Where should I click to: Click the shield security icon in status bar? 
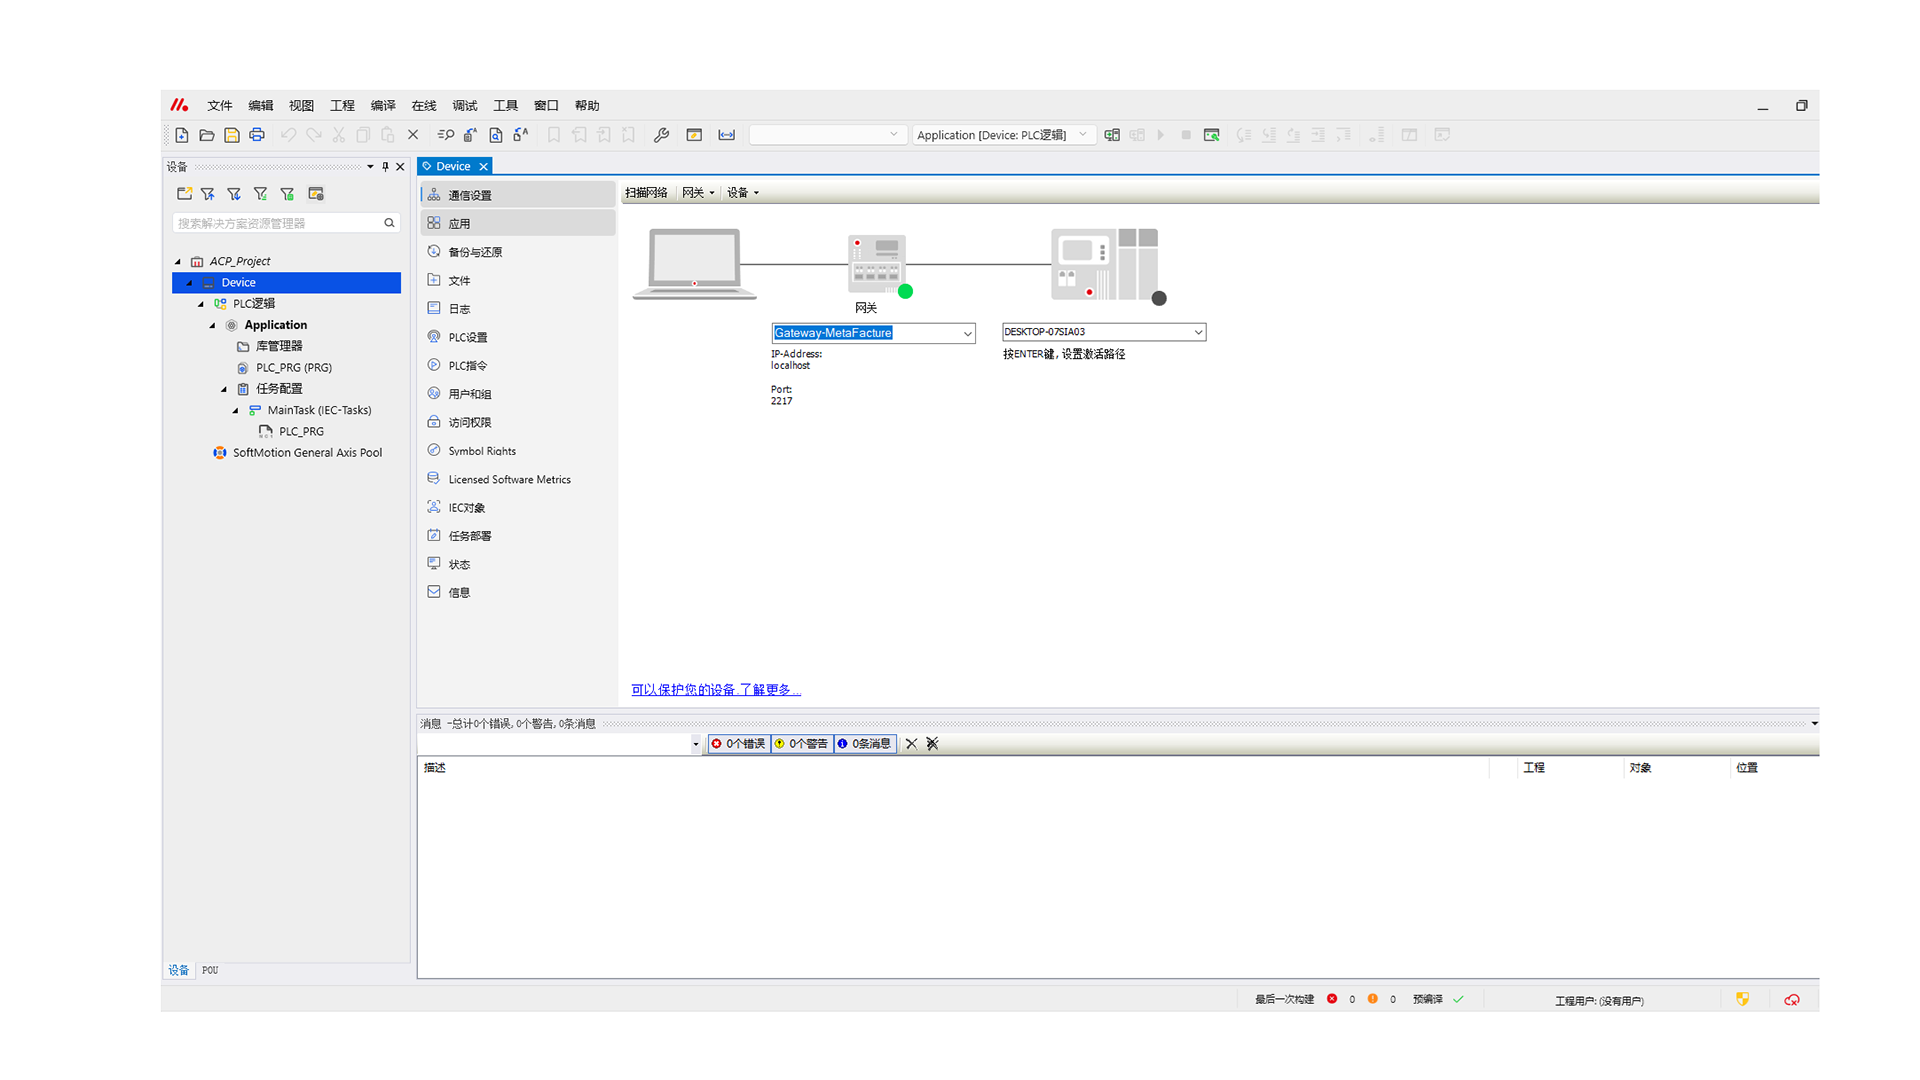coord(1743,1000)
